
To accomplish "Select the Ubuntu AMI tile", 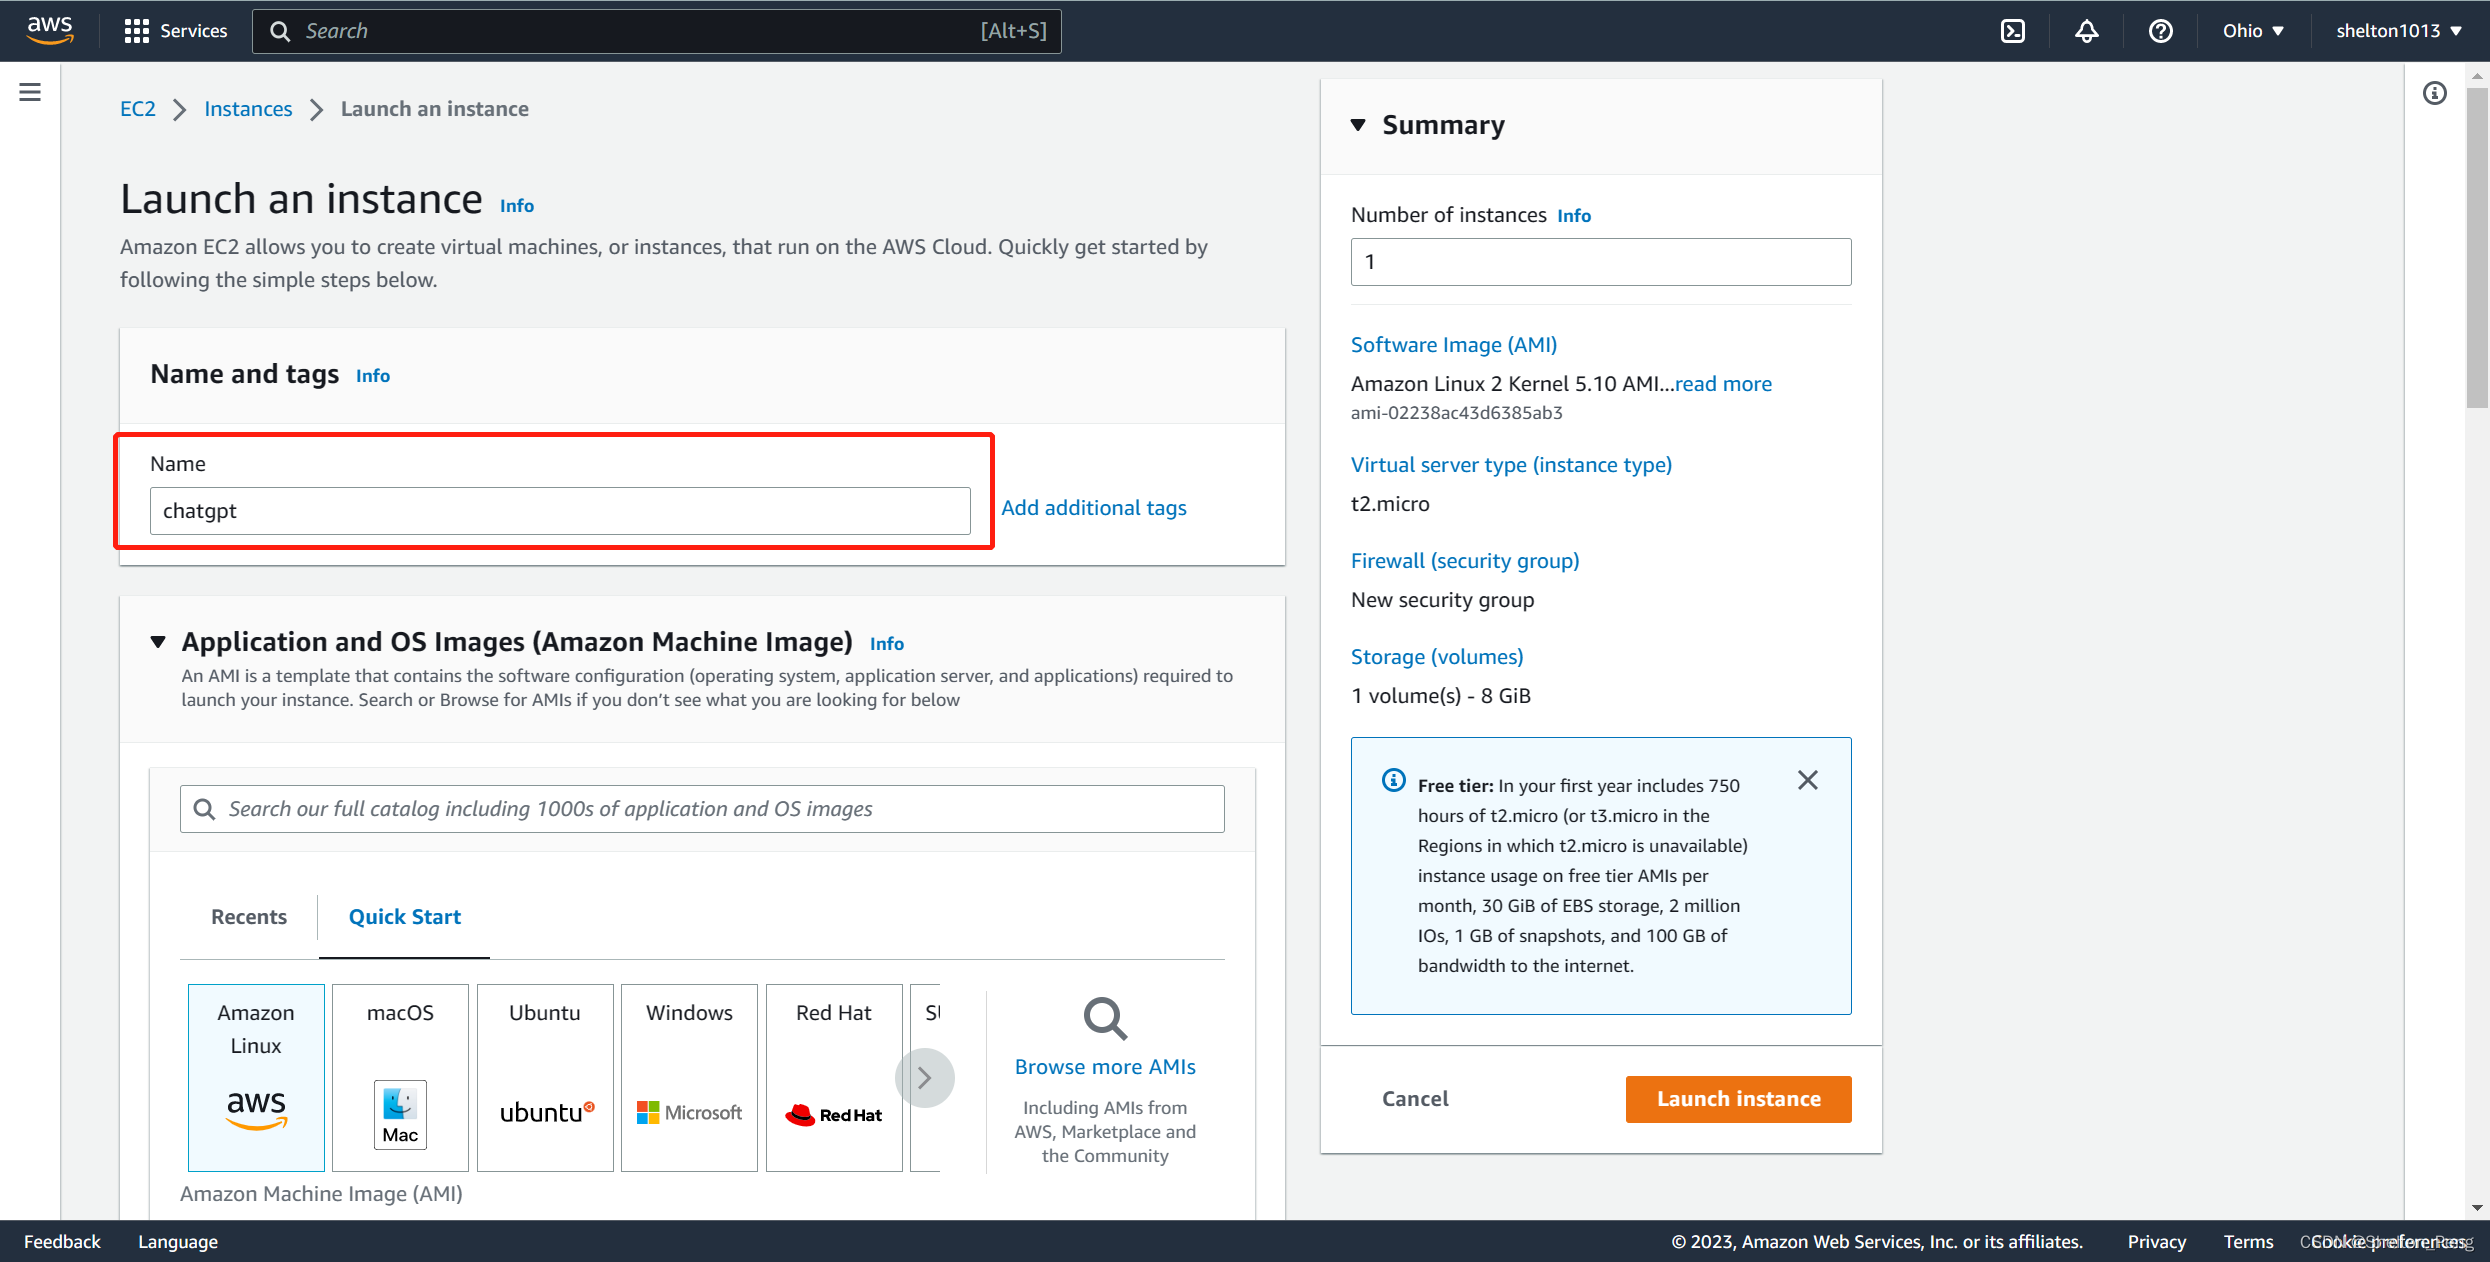I will tap(545, 1077).
